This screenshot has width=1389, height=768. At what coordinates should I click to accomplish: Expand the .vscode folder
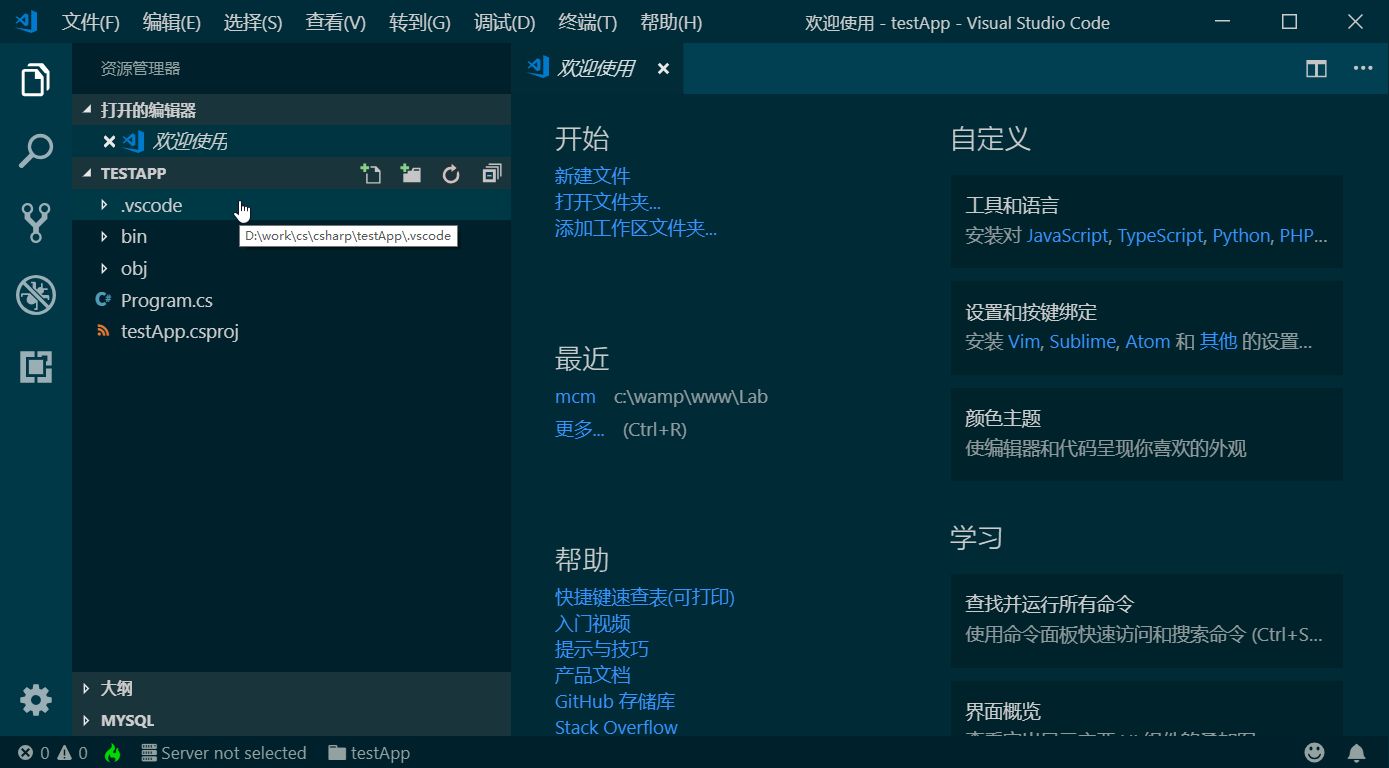coord(151,206)
